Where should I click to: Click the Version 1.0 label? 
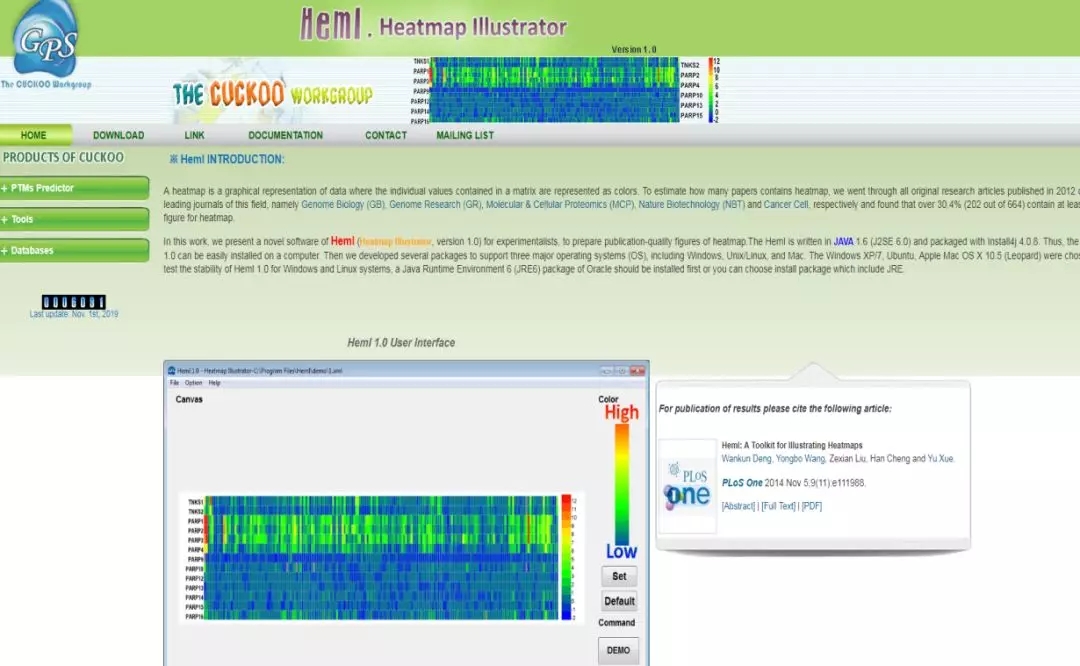click(x=634, y=50)
